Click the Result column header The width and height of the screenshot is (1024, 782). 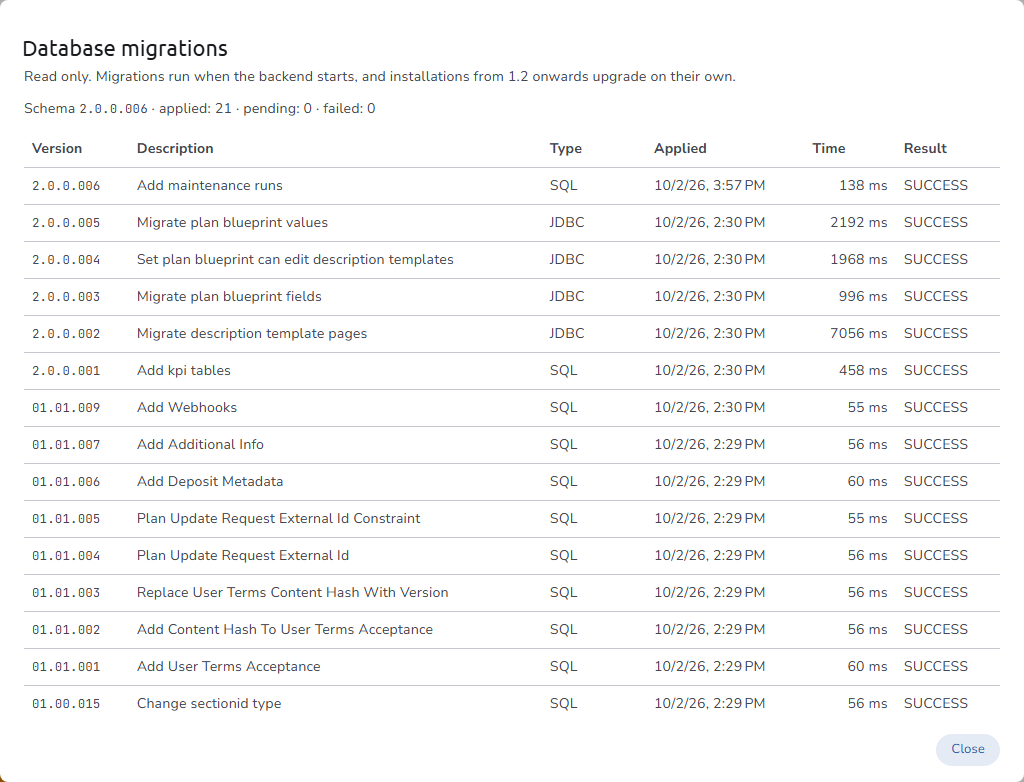pos(925,148)
